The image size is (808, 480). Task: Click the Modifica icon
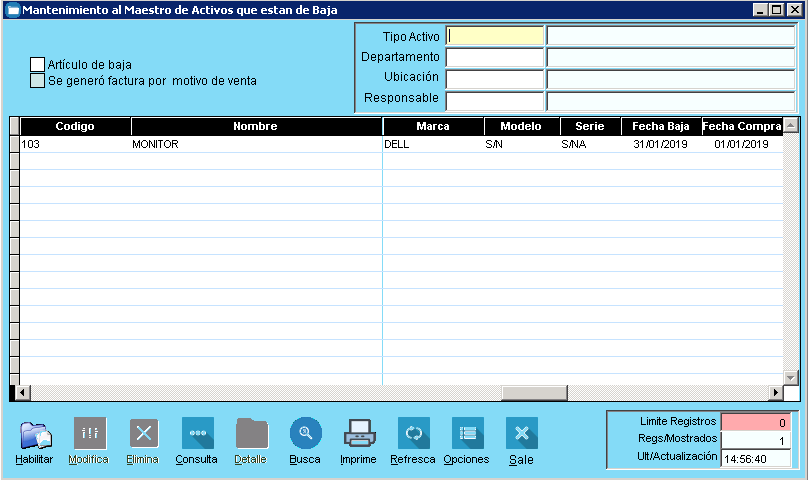[89, 434]
